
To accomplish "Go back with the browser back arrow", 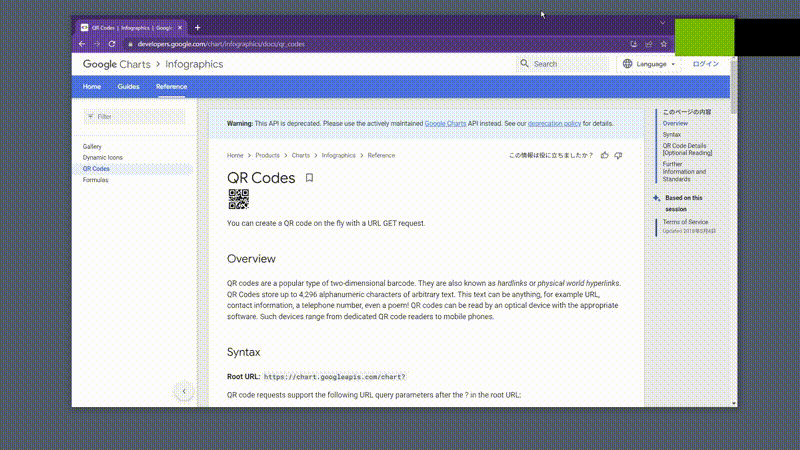I will pos(82,44).
